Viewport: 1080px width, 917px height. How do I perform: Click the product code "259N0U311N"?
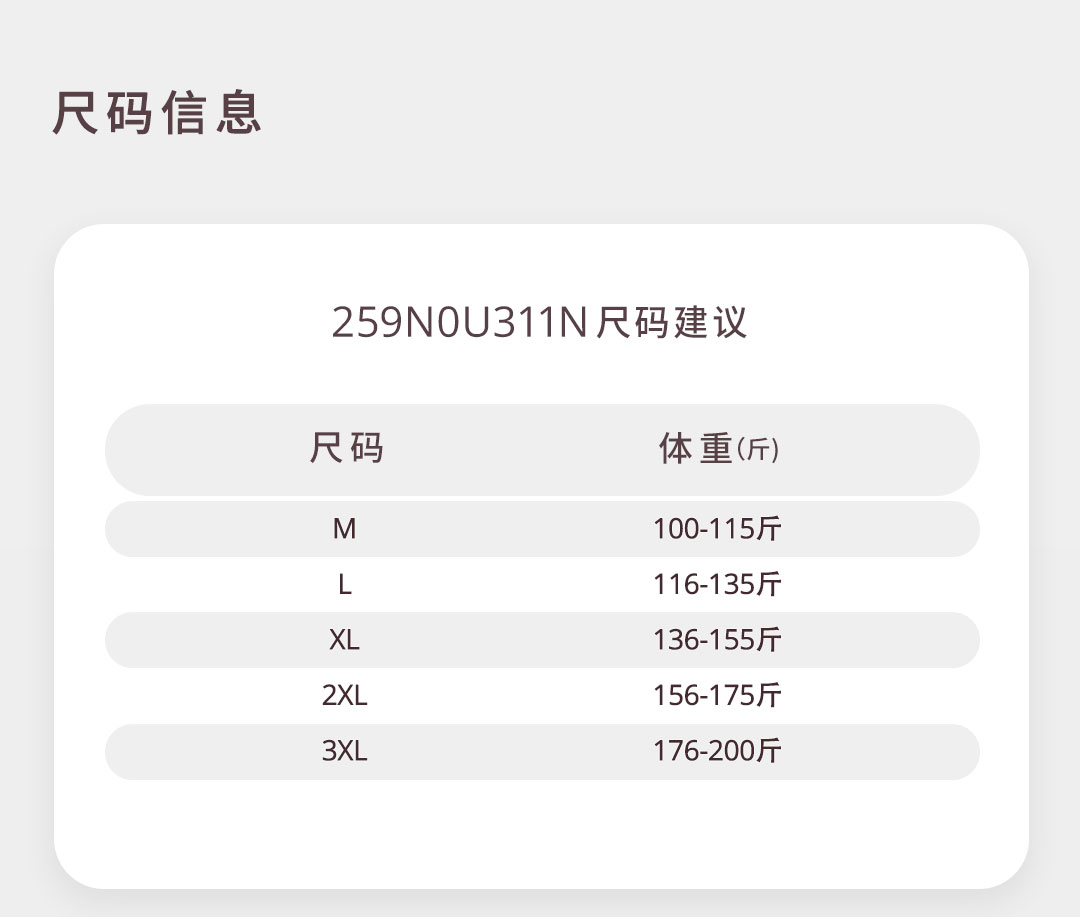pos(458,322)
